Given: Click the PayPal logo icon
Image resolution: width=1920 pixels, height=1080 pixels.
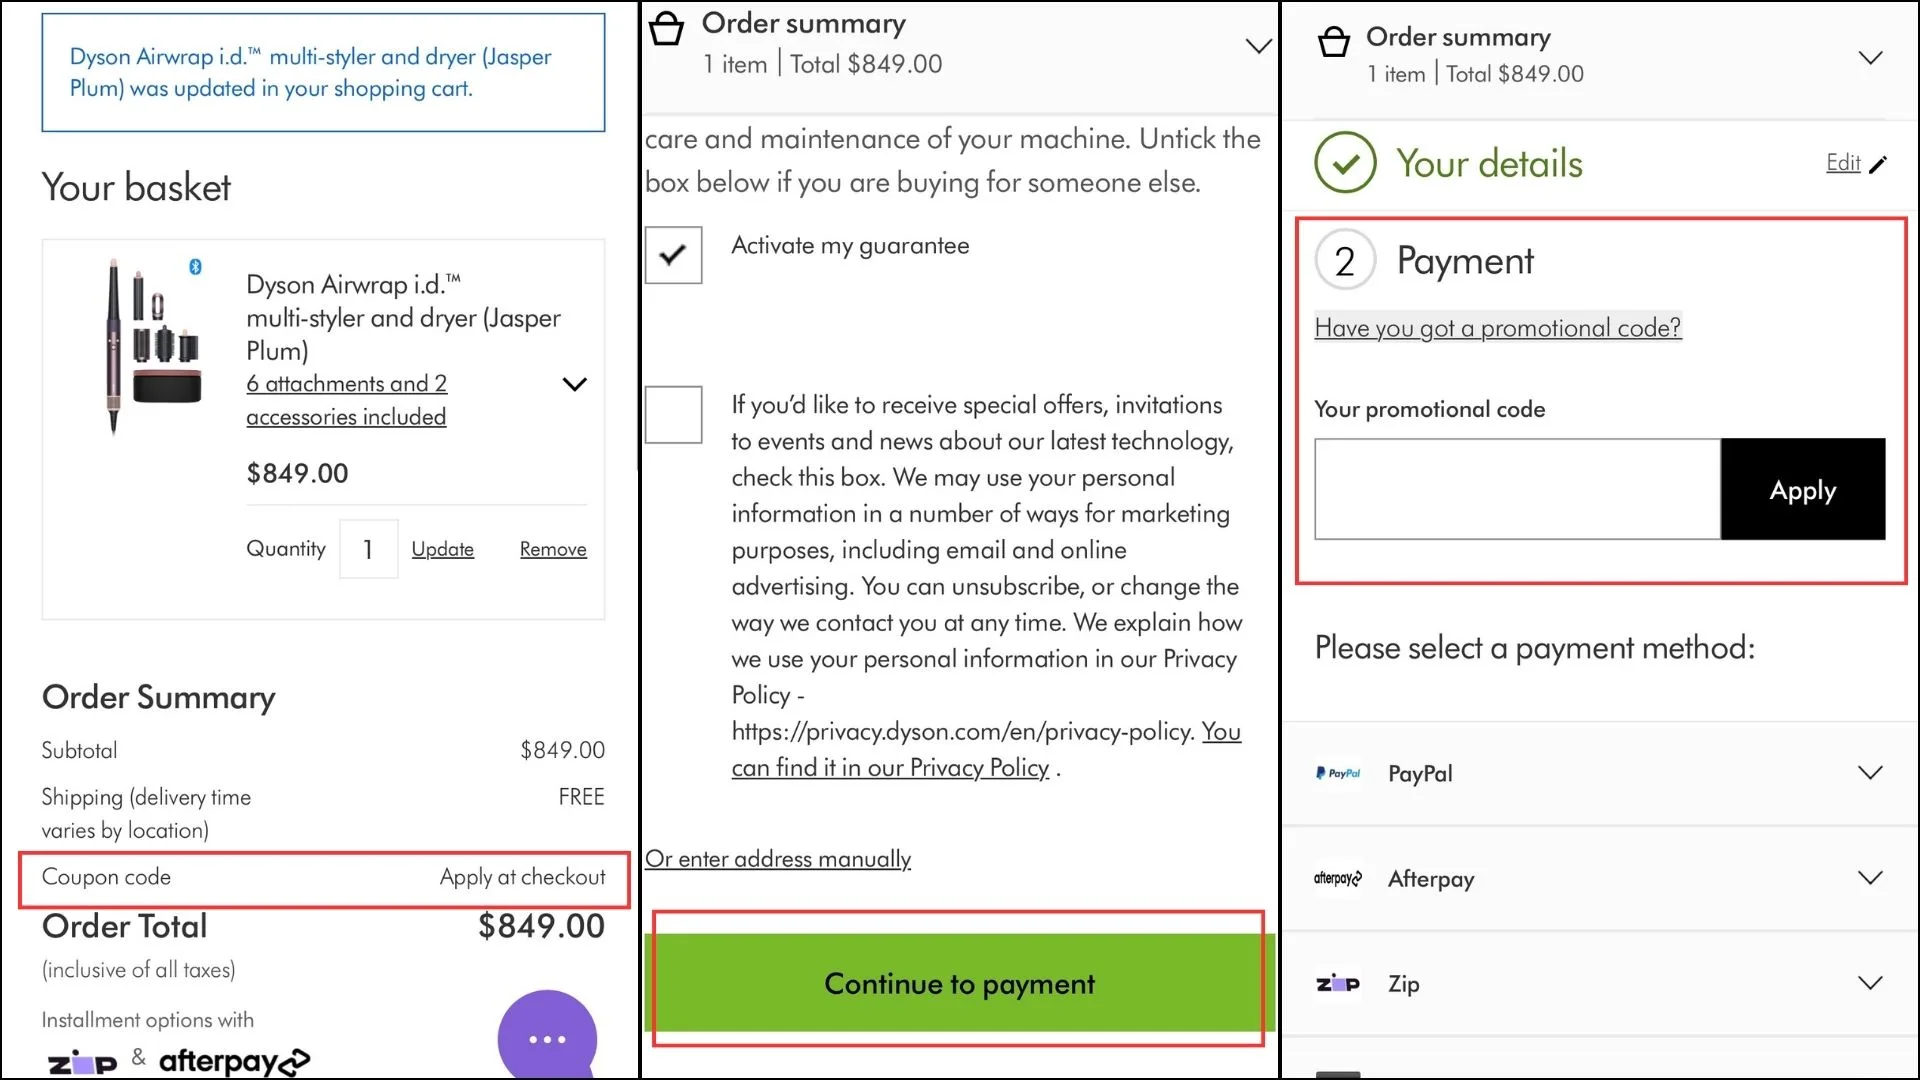Looking at the screenshot, I should pos(1338,773).
